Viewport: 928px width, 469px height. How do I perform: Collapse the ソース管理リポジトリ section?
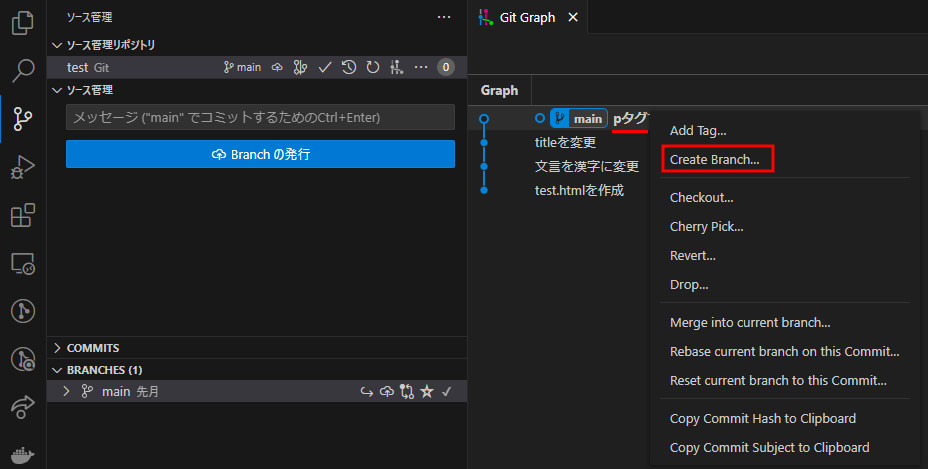click(x=57, y=45)
